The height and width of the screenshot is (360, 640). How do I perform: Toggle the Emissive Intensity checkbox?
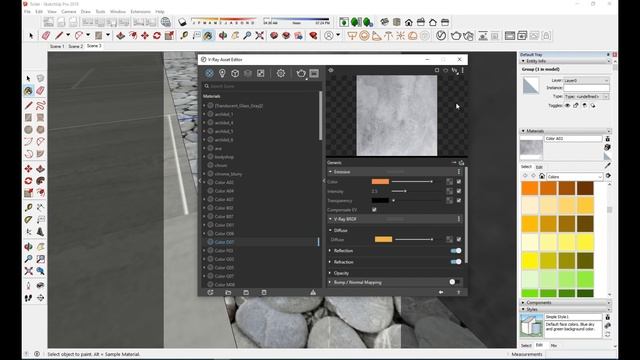[459, 191]
